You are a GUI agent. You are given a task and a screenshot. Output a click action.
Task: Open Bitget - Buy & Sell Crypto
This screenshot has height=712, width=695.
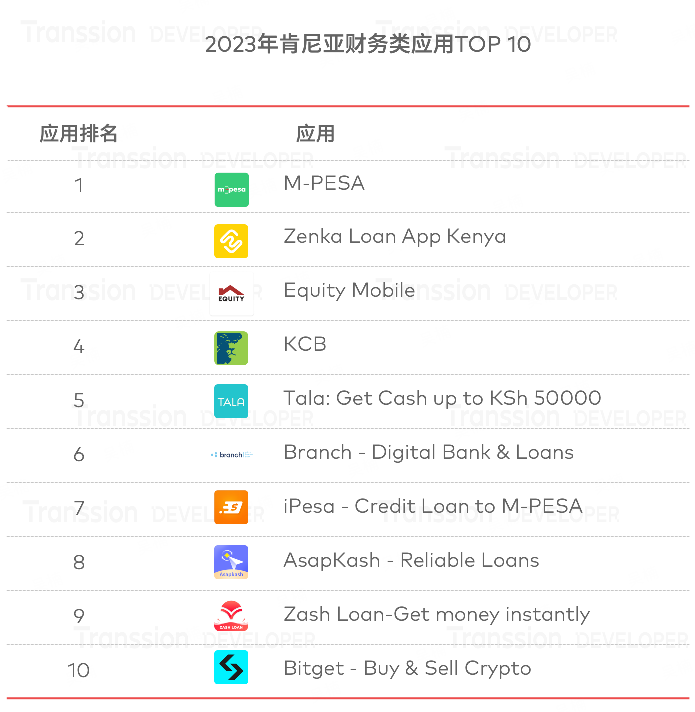click(x=407, y=668)
